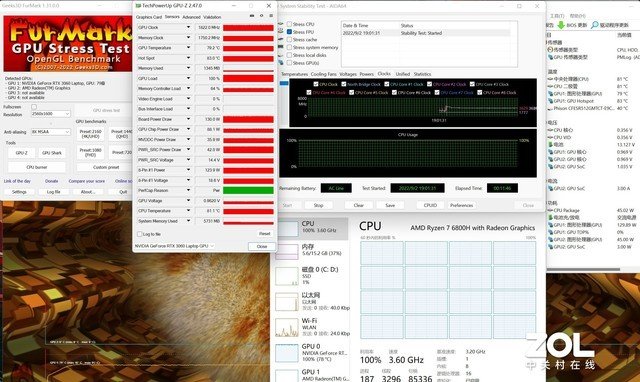Open Board Power Draw dropdown arrow
Image resolution: width=640 pixels, height=382 pixels.
click(188, 119)
